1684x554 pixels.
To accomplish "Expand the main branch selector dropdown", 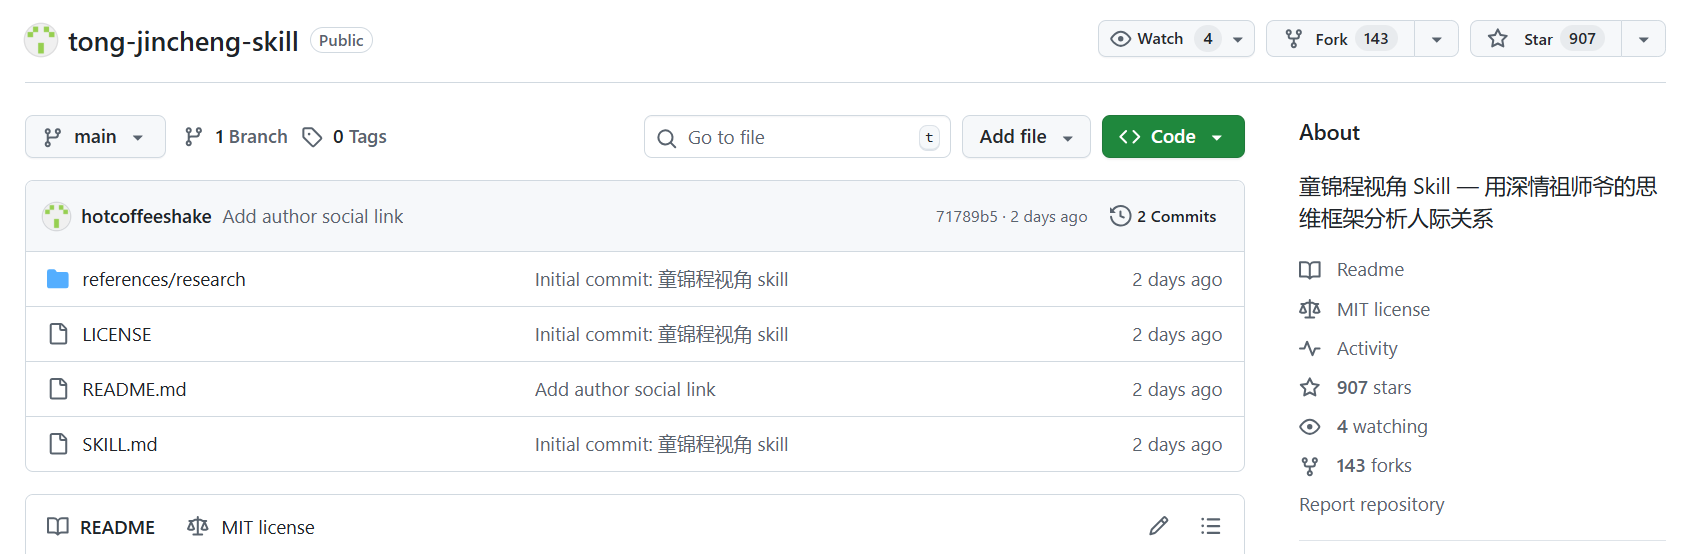I will click(x=95, y=137).
